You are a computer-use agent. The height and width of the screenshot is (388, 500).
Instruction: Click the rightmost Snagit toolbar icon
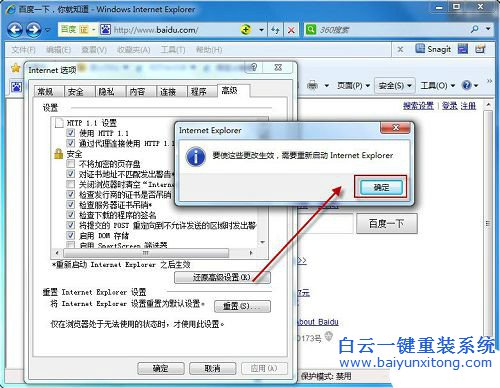480,49
